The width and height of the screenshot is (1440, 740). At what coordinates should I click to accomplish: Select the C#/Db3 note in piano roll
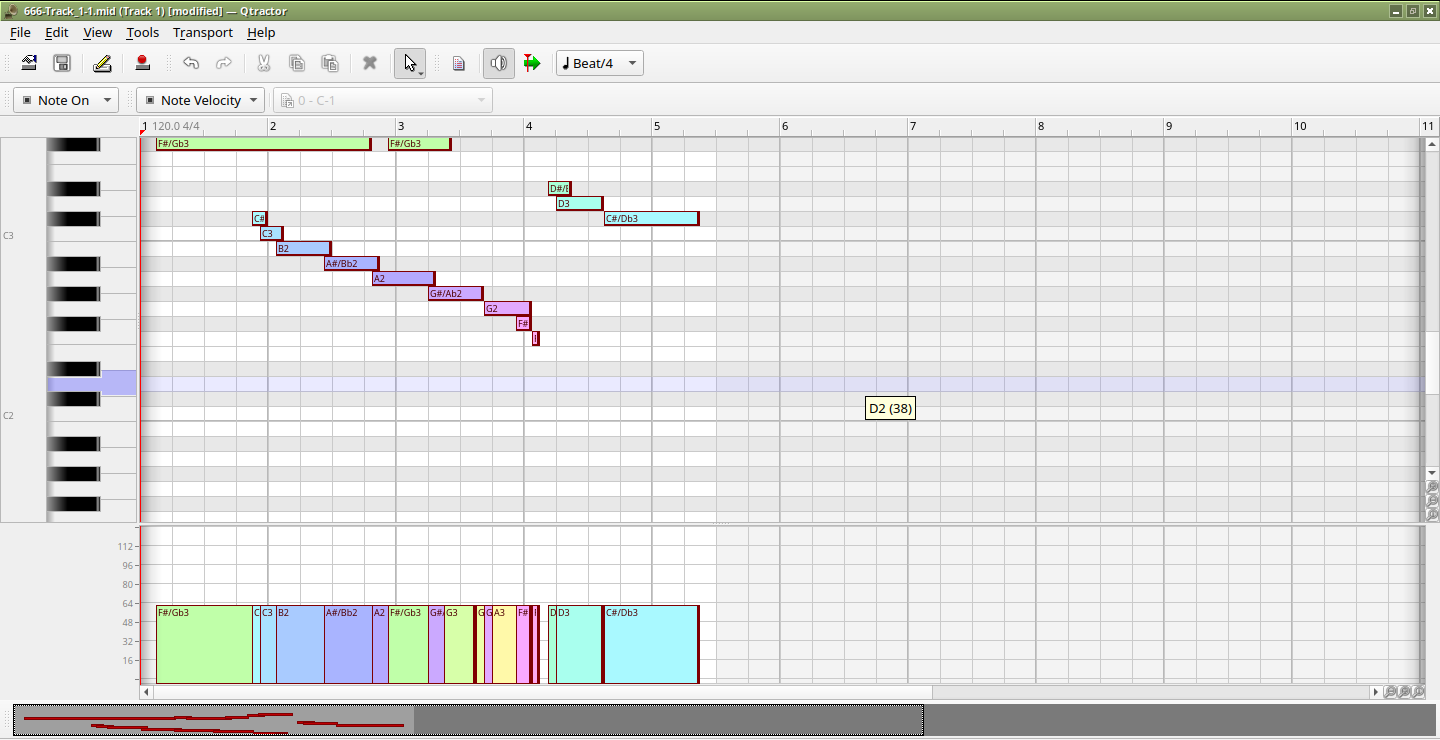click(652, 218)
